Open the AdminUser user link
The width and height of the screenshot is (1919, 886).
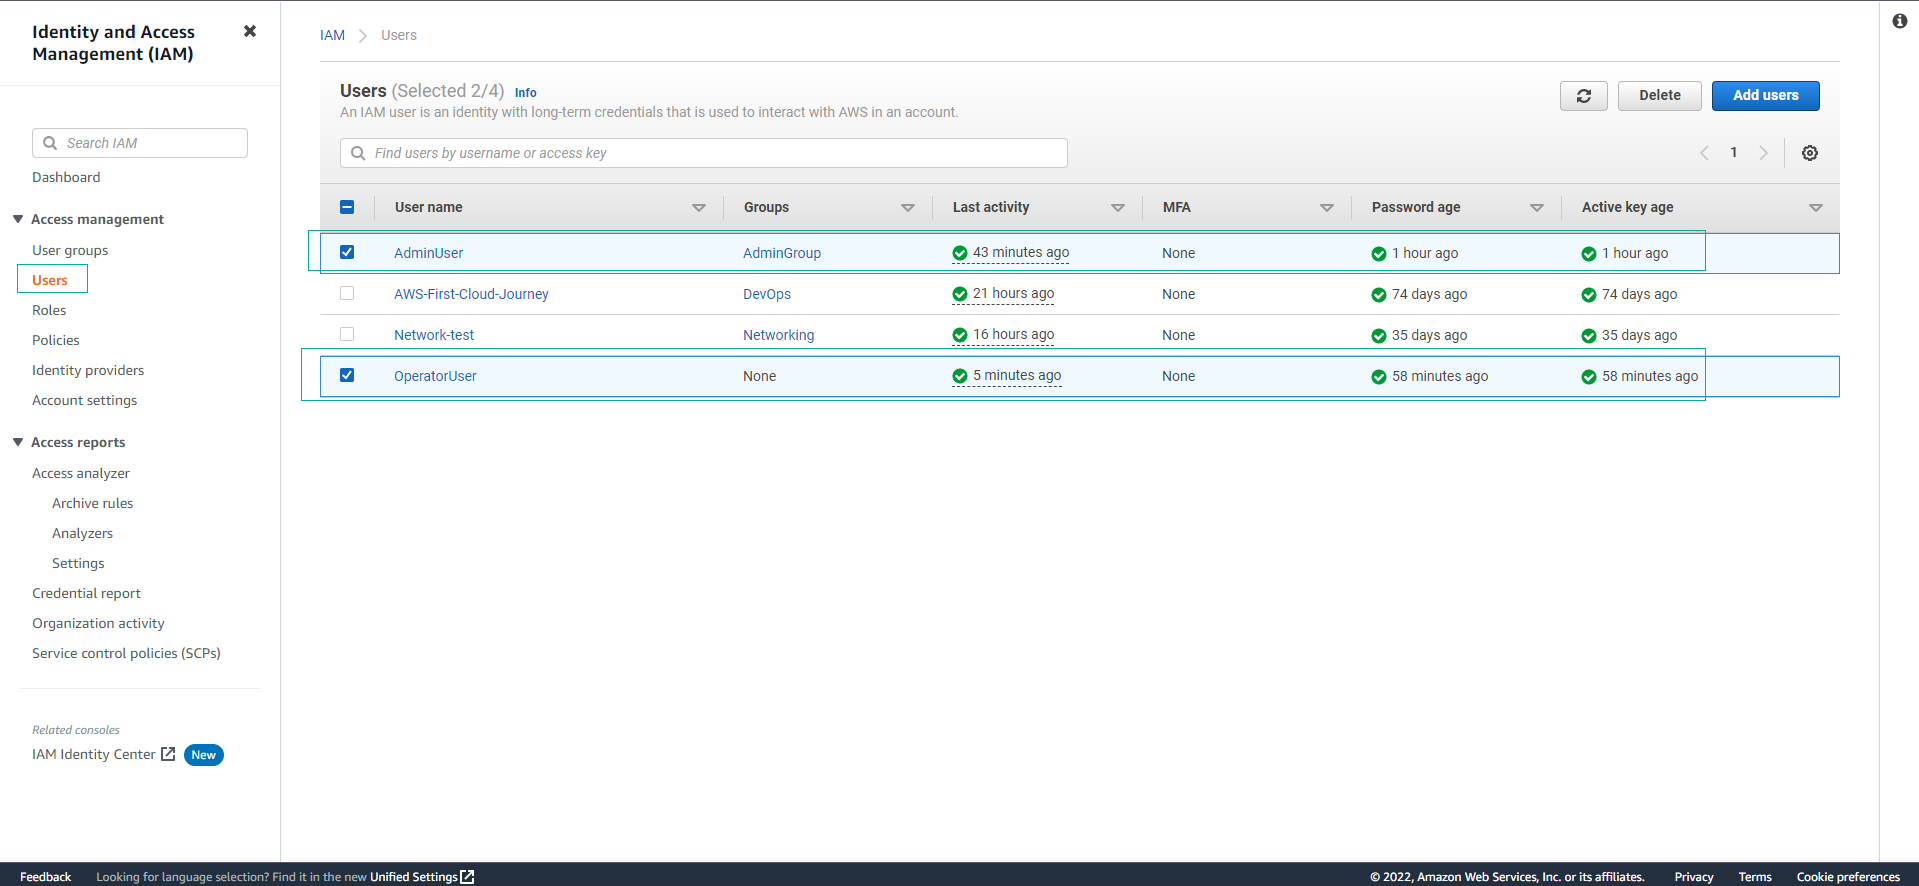coord(429,253)
